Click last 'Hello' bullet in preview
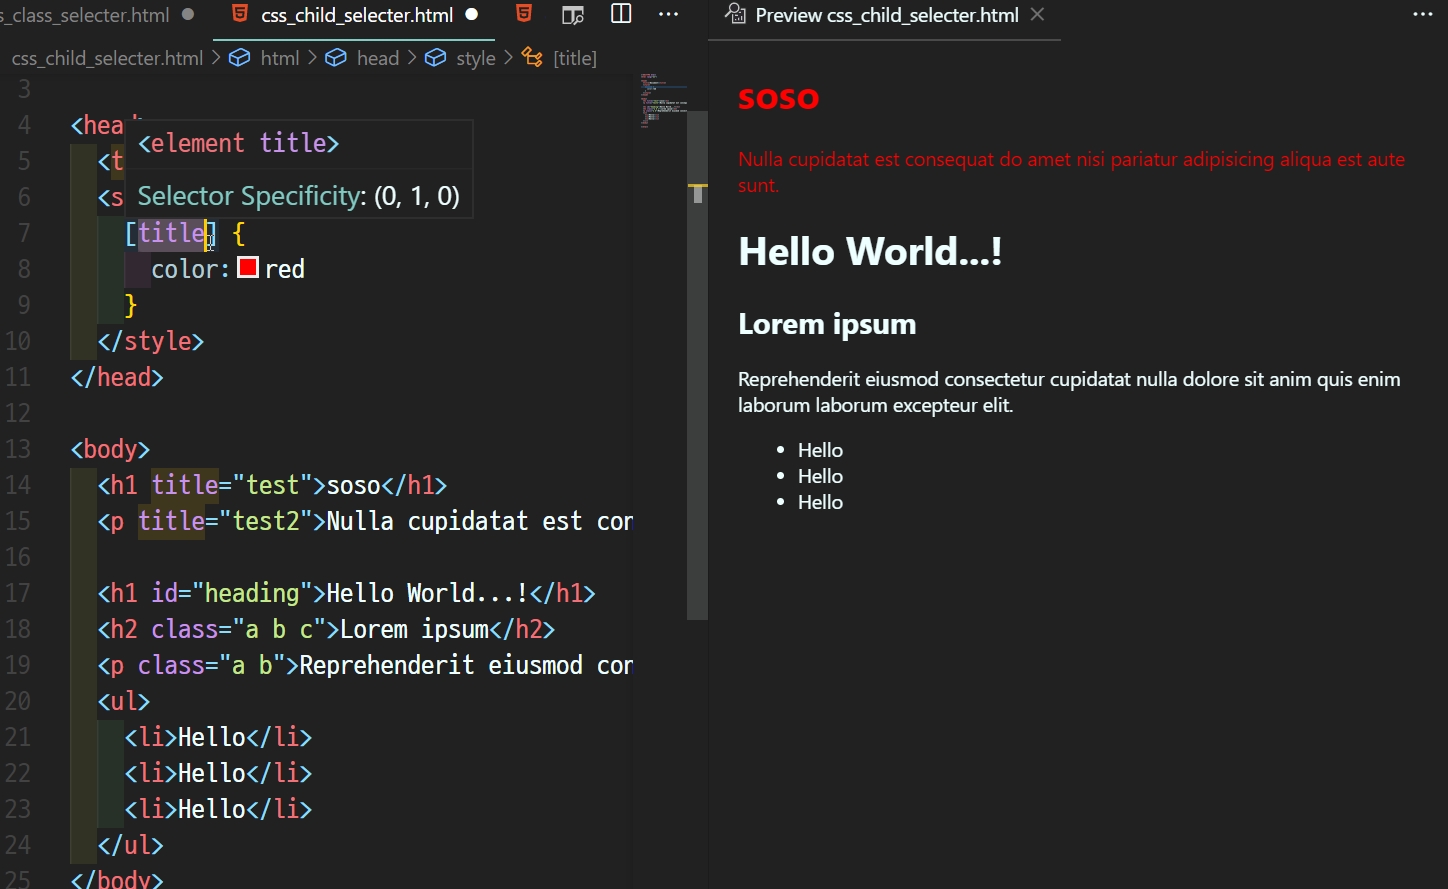This screenshot has height=889, width=1448. coord(820,502)
